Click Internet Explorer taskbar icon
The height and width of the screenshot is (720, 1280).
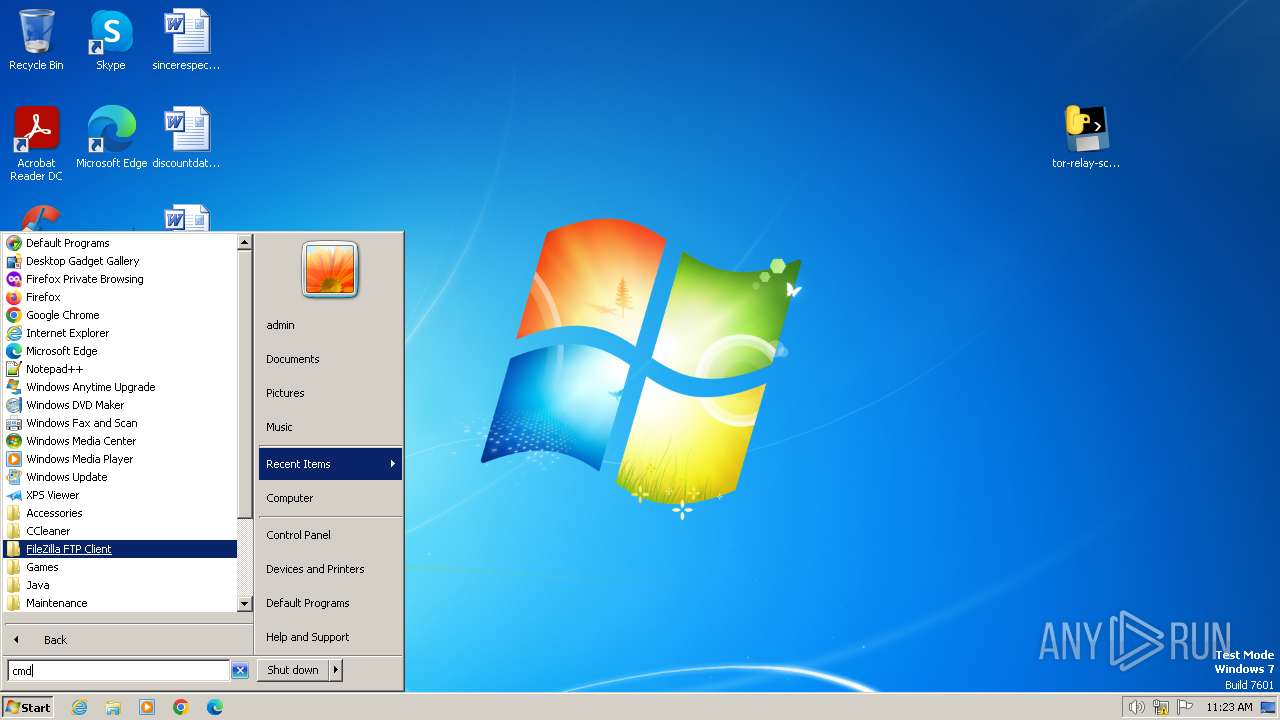click(80, 707)
